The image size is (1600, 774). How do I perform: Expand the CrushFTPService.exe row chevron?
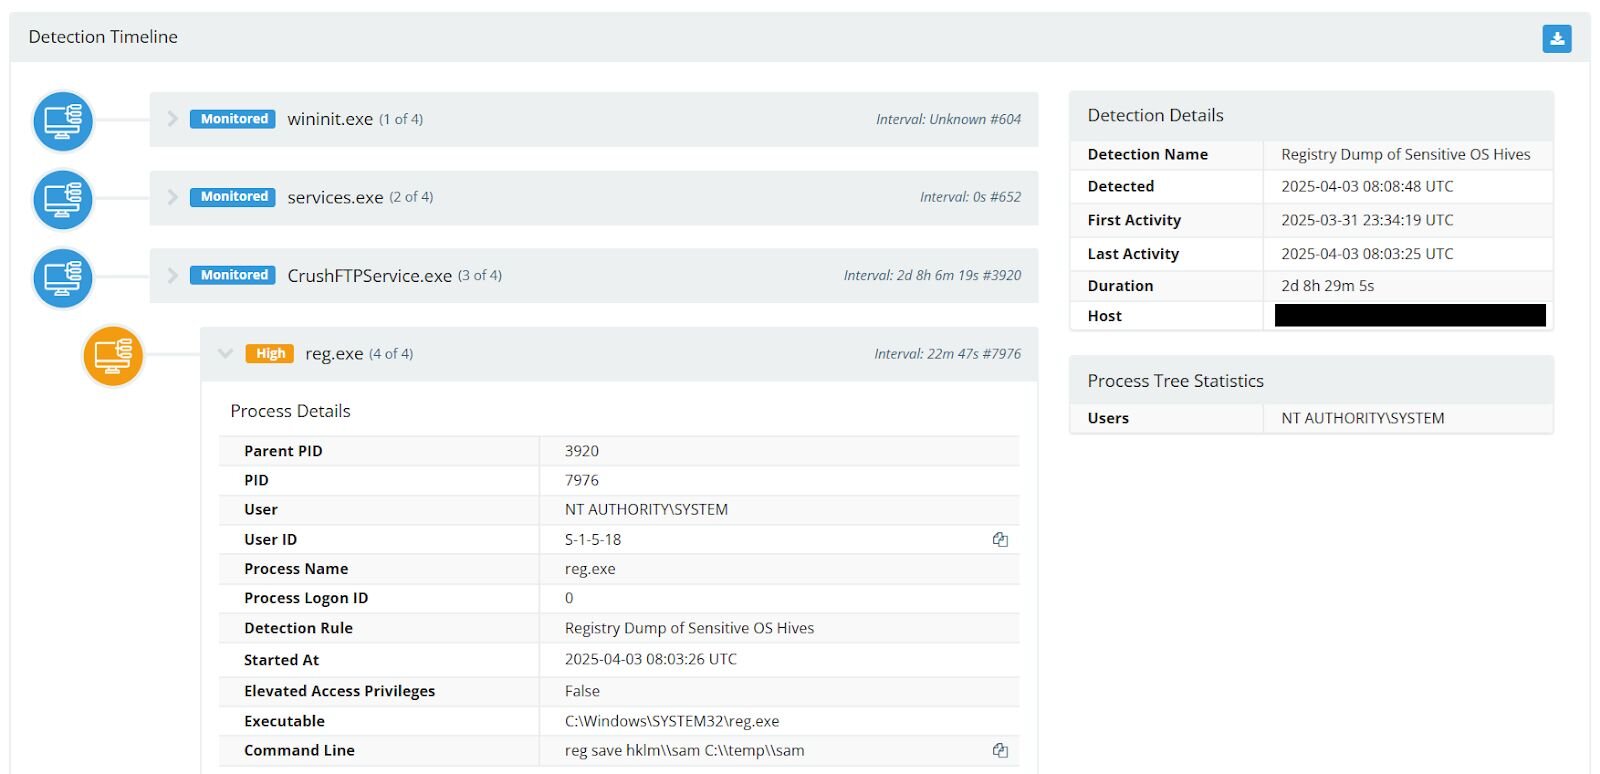(x=172, y=275)
